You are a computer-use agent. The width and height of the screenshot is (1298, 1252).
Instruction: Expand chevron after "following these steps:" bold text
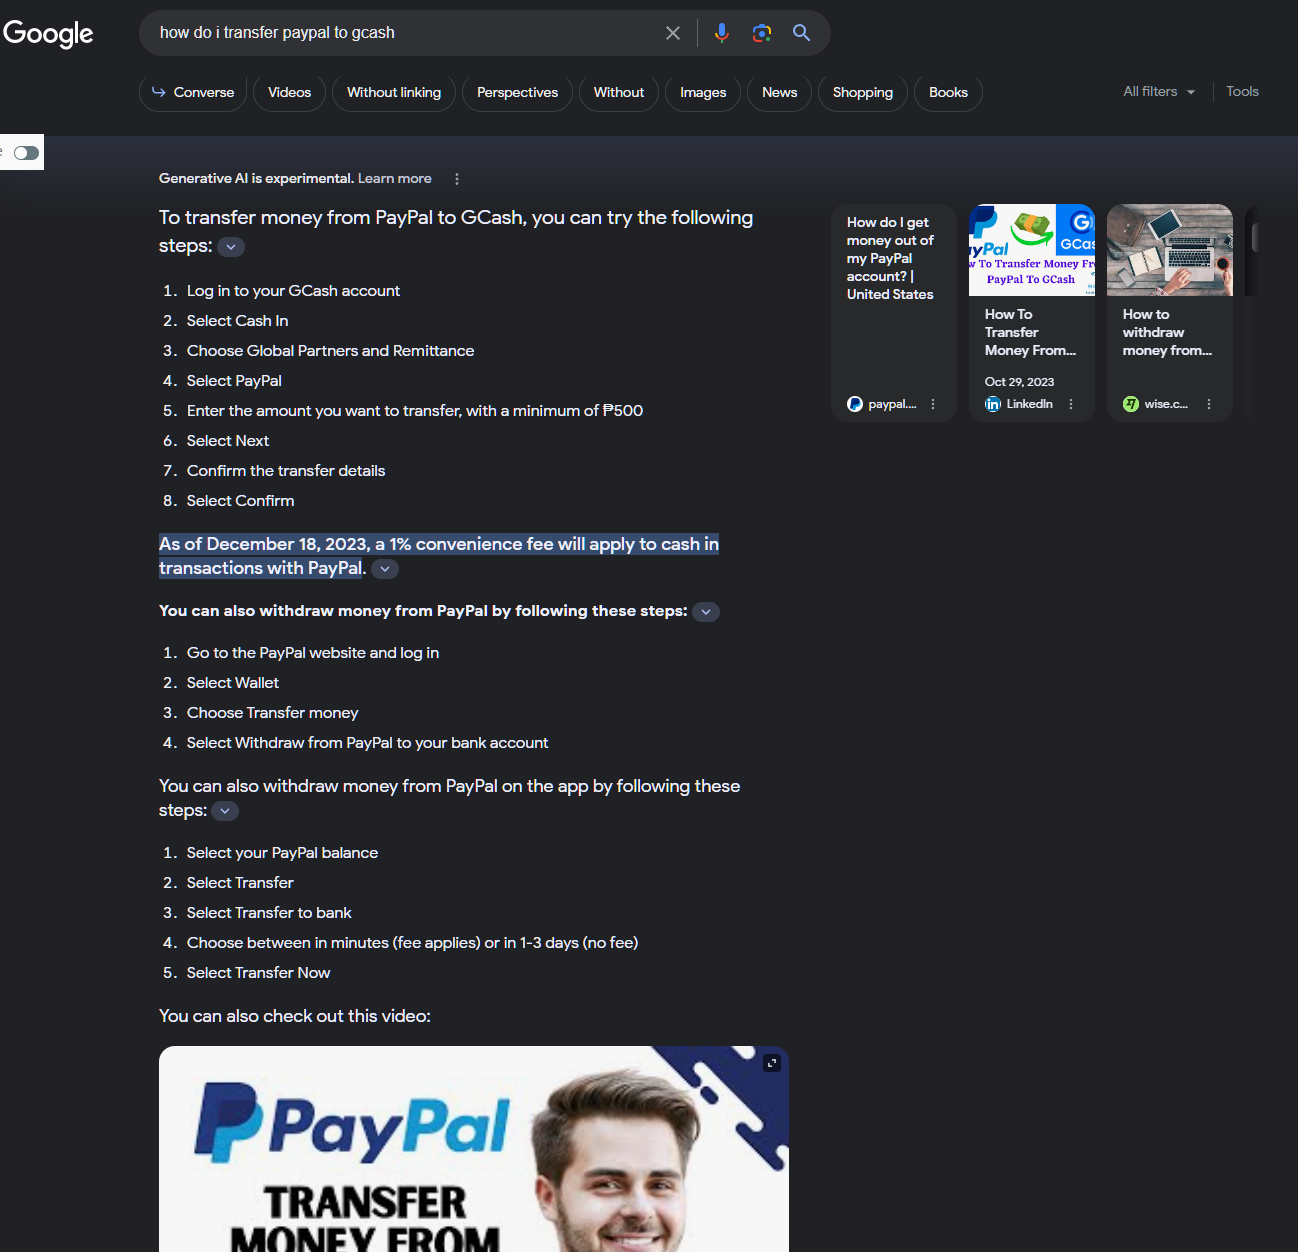(706, 612)
